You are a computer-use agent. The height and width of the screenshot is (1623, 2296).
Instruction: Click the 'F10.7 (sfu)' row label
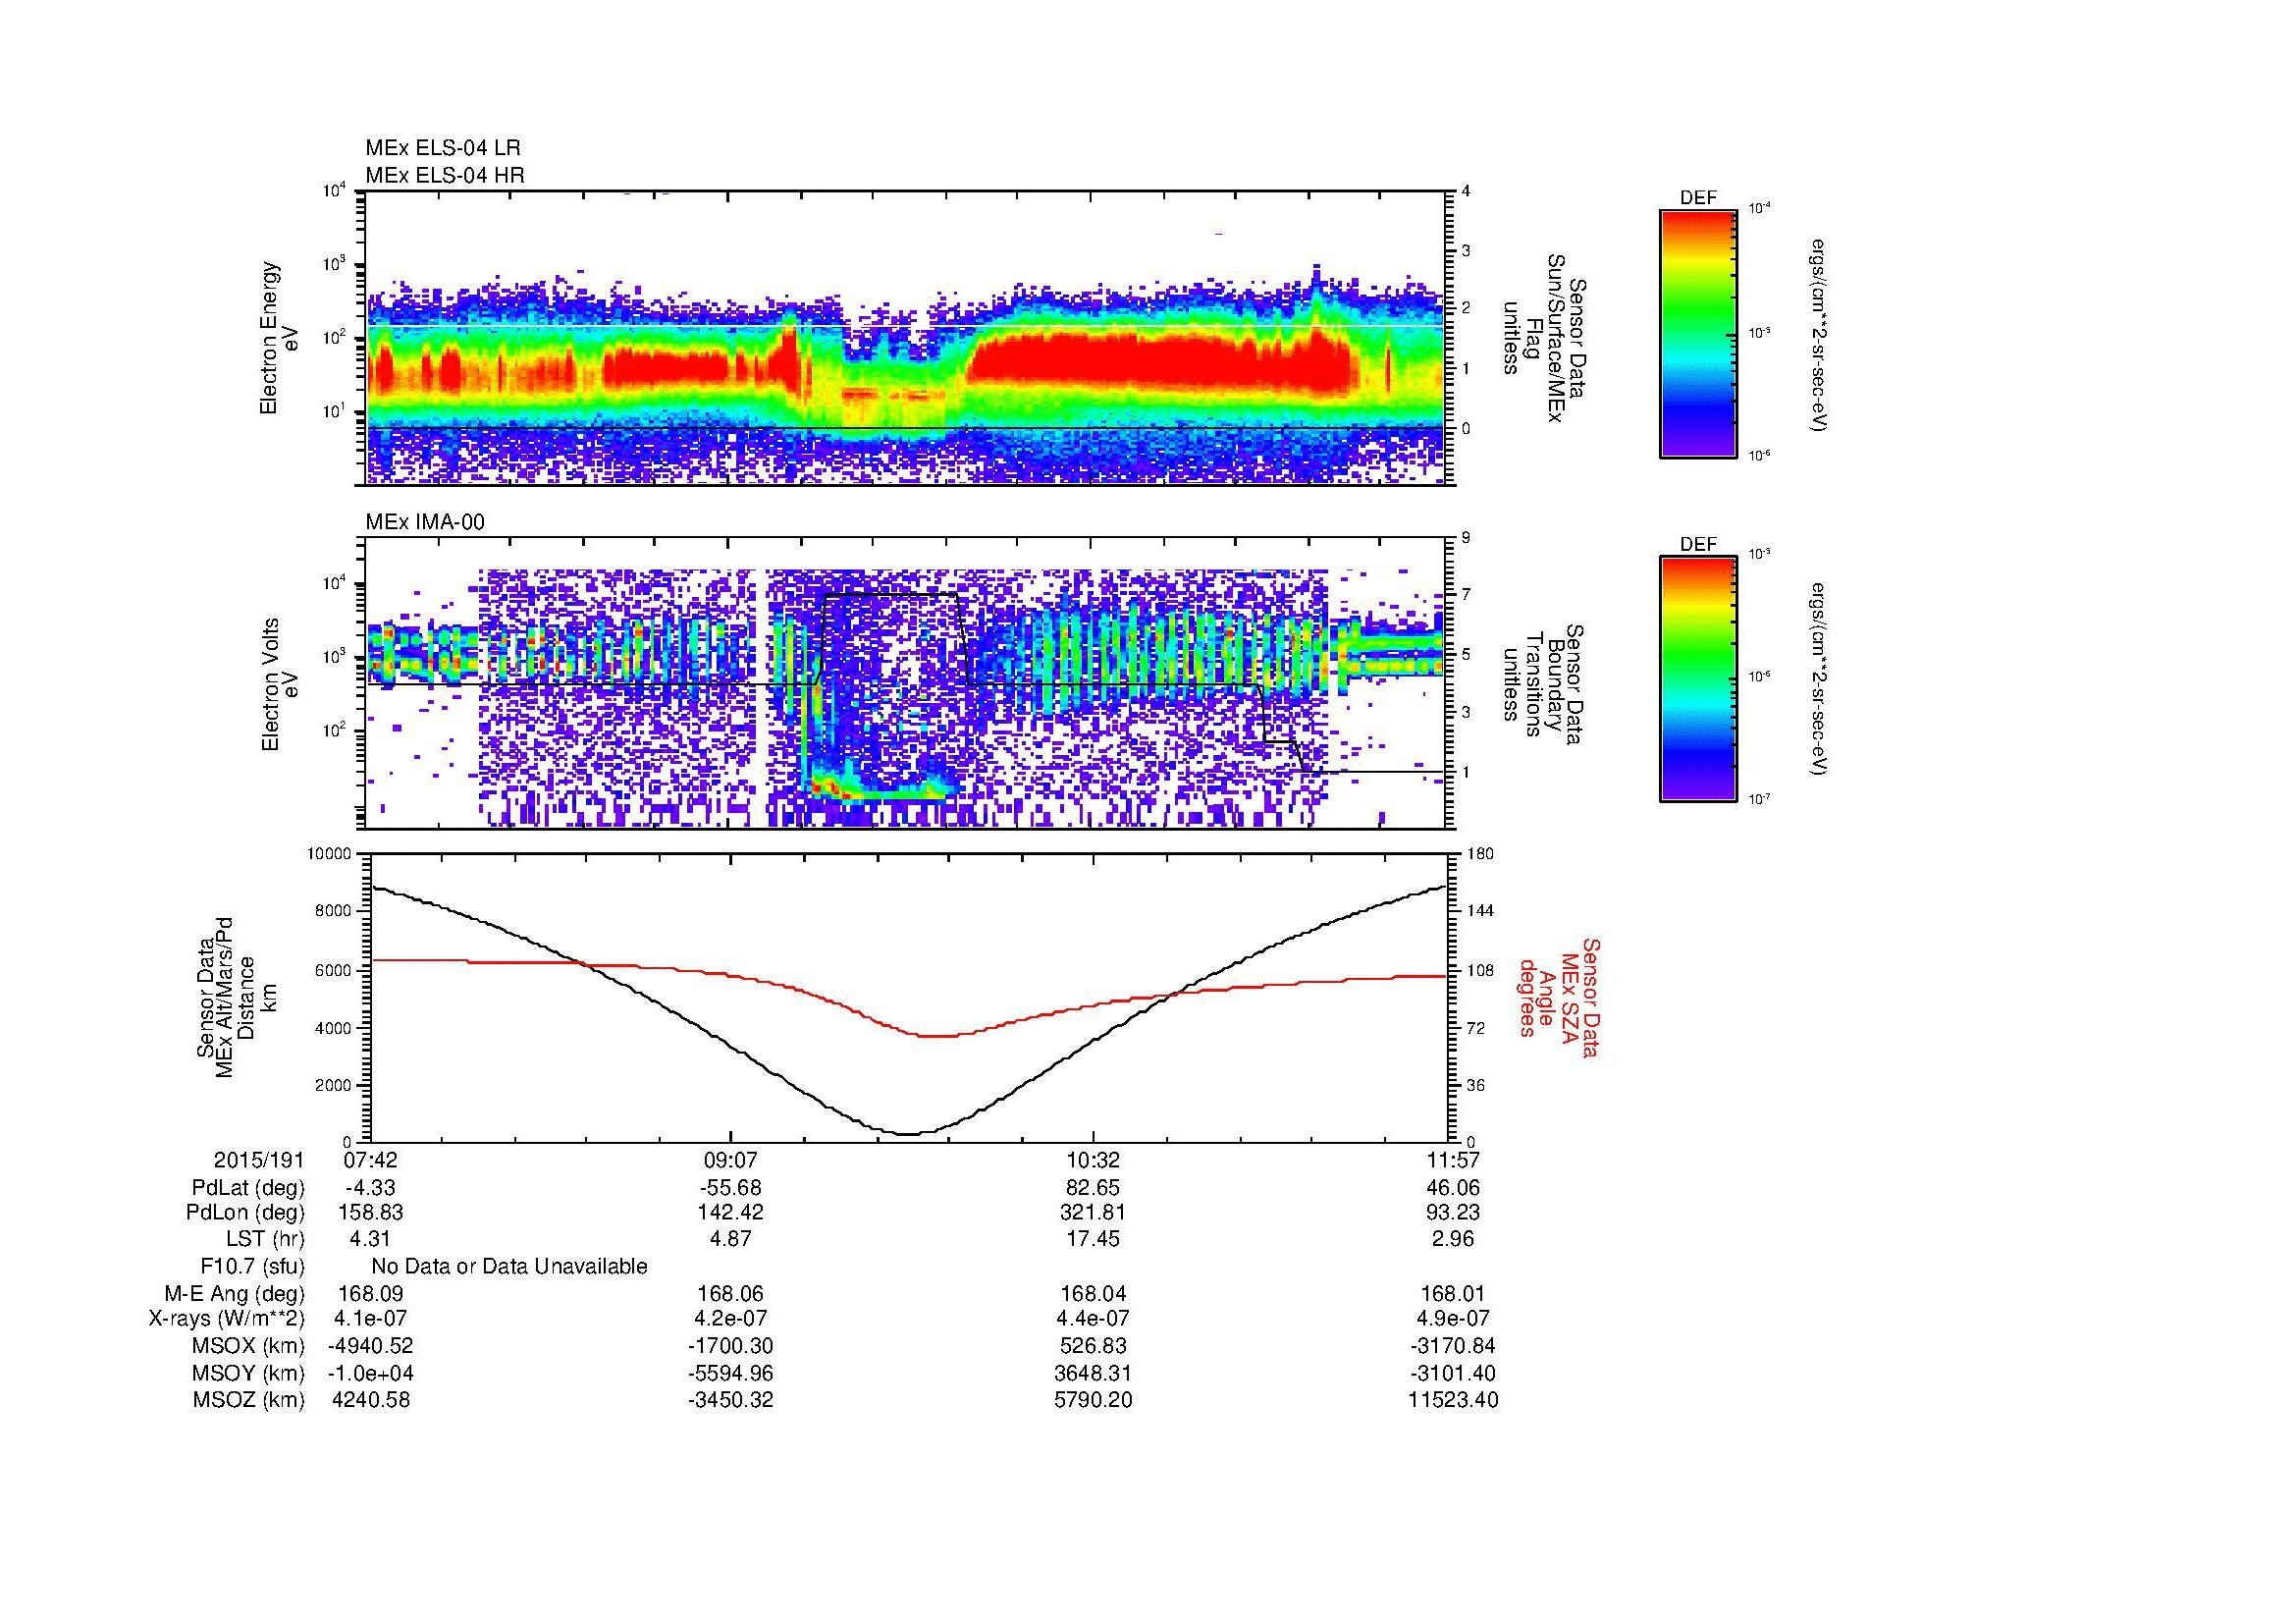[252, 1267]
